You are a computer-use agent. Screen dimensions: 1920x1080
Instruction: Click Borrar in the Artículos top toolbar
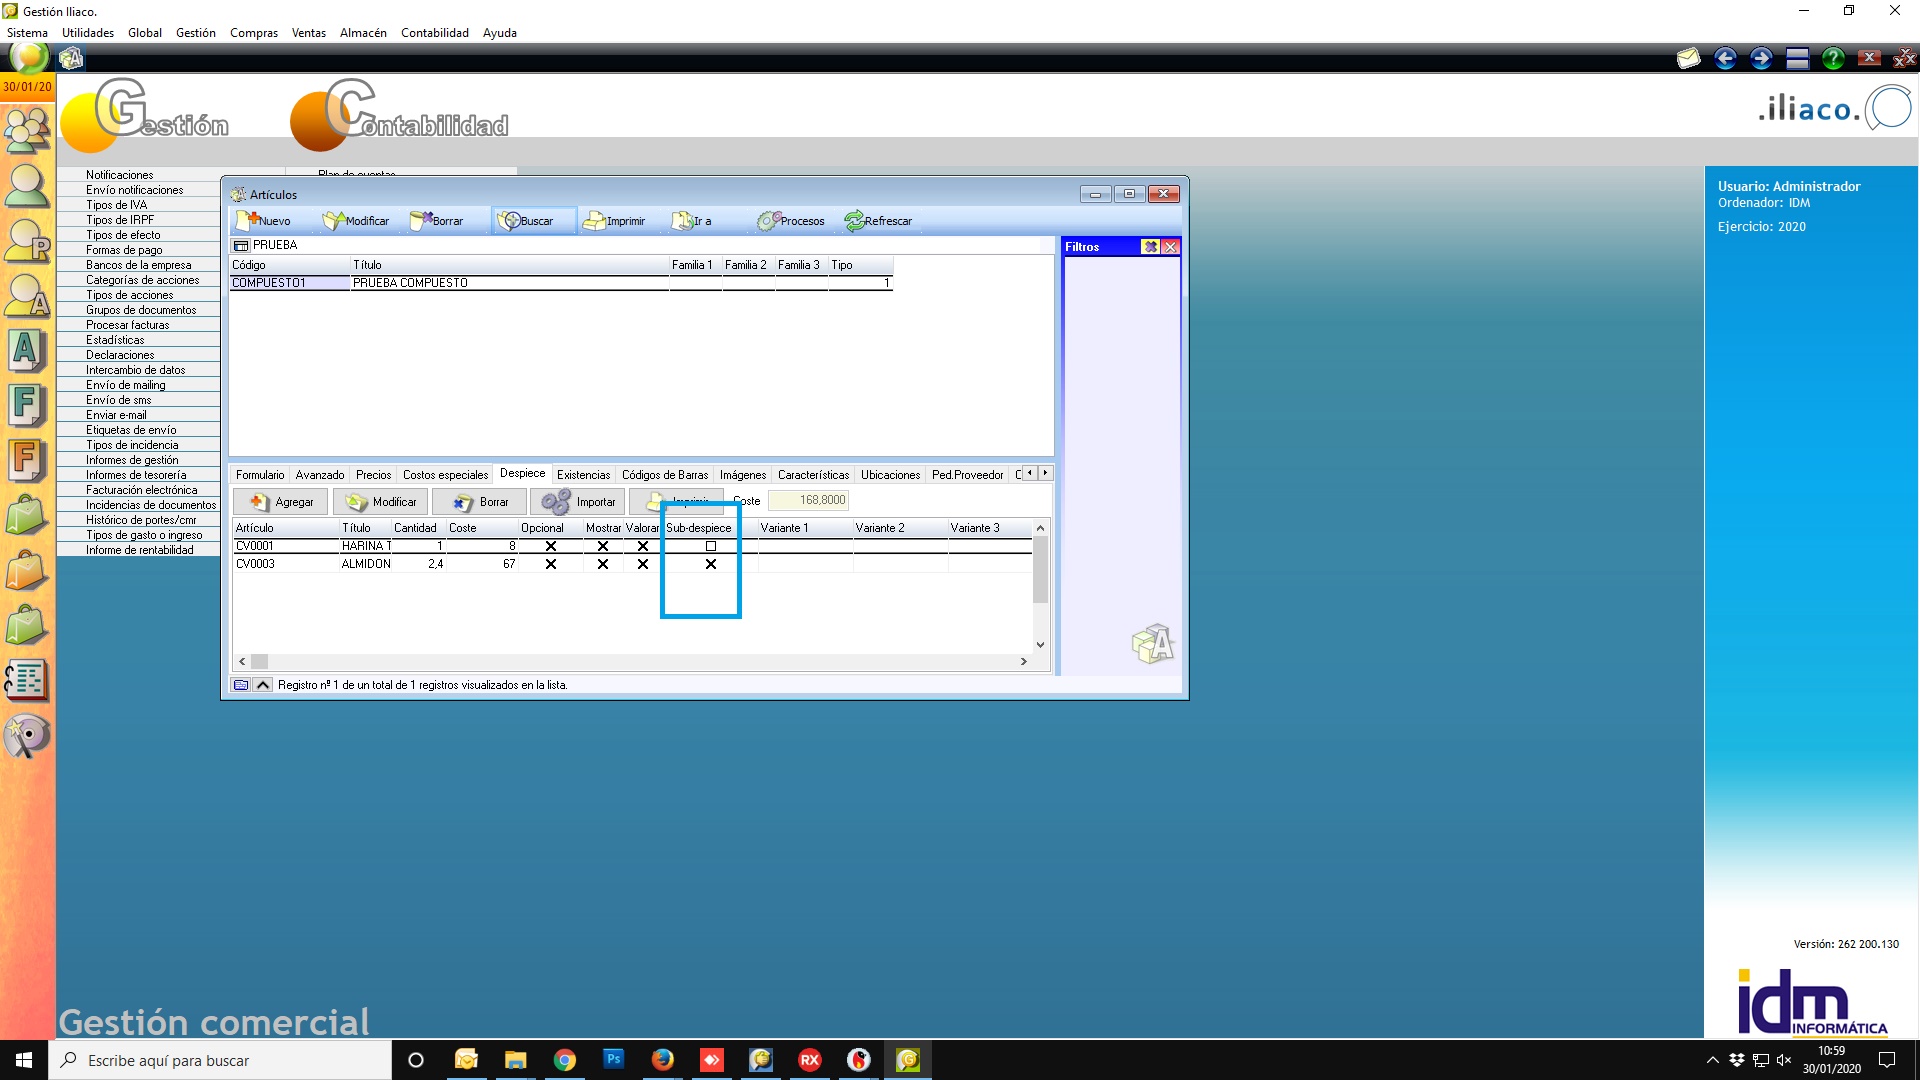(437, 221)
